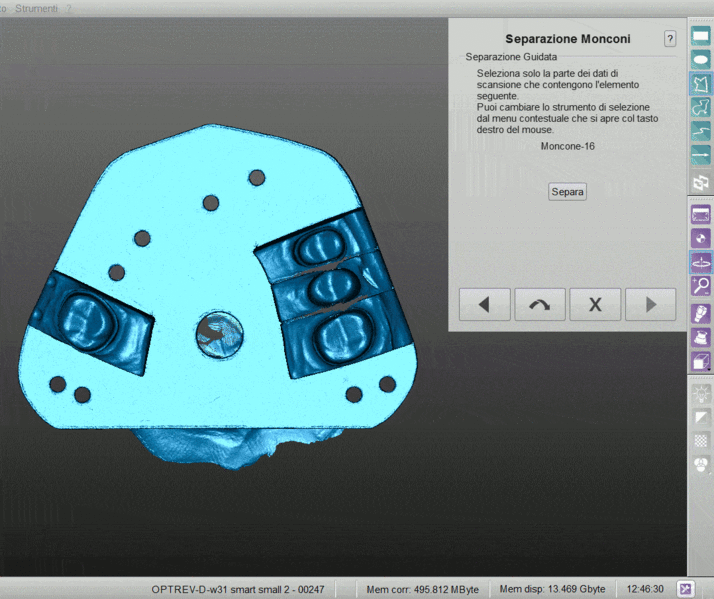Click the Separa button
Screen dimensions: 714x599
tap(567, 192)
